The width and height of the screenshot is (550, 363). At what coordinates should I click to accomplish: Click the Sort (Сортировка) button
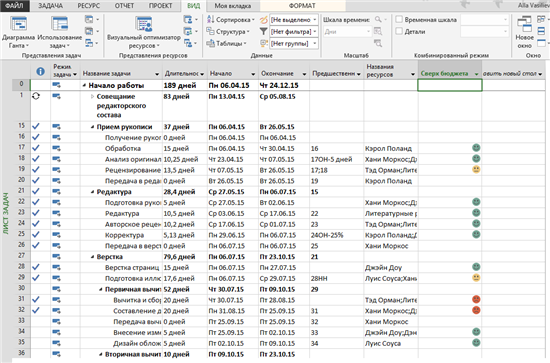point(230,20)
